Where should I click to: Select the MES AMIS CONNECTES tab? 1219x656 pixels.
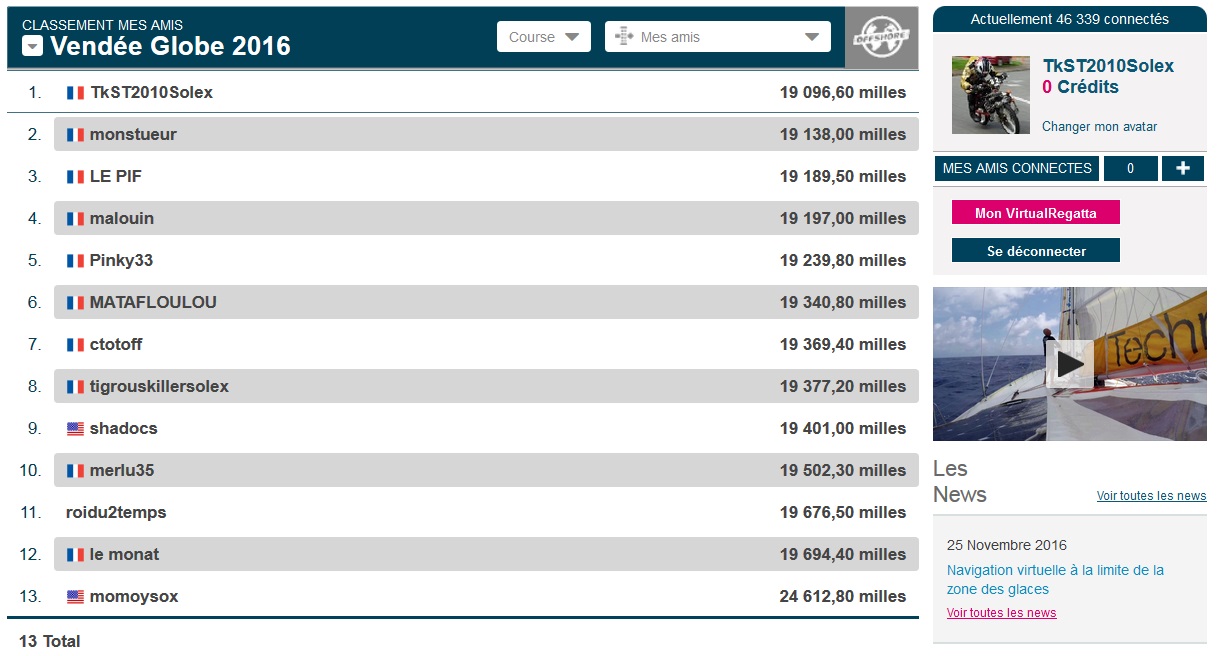(x=1016, y=168)
